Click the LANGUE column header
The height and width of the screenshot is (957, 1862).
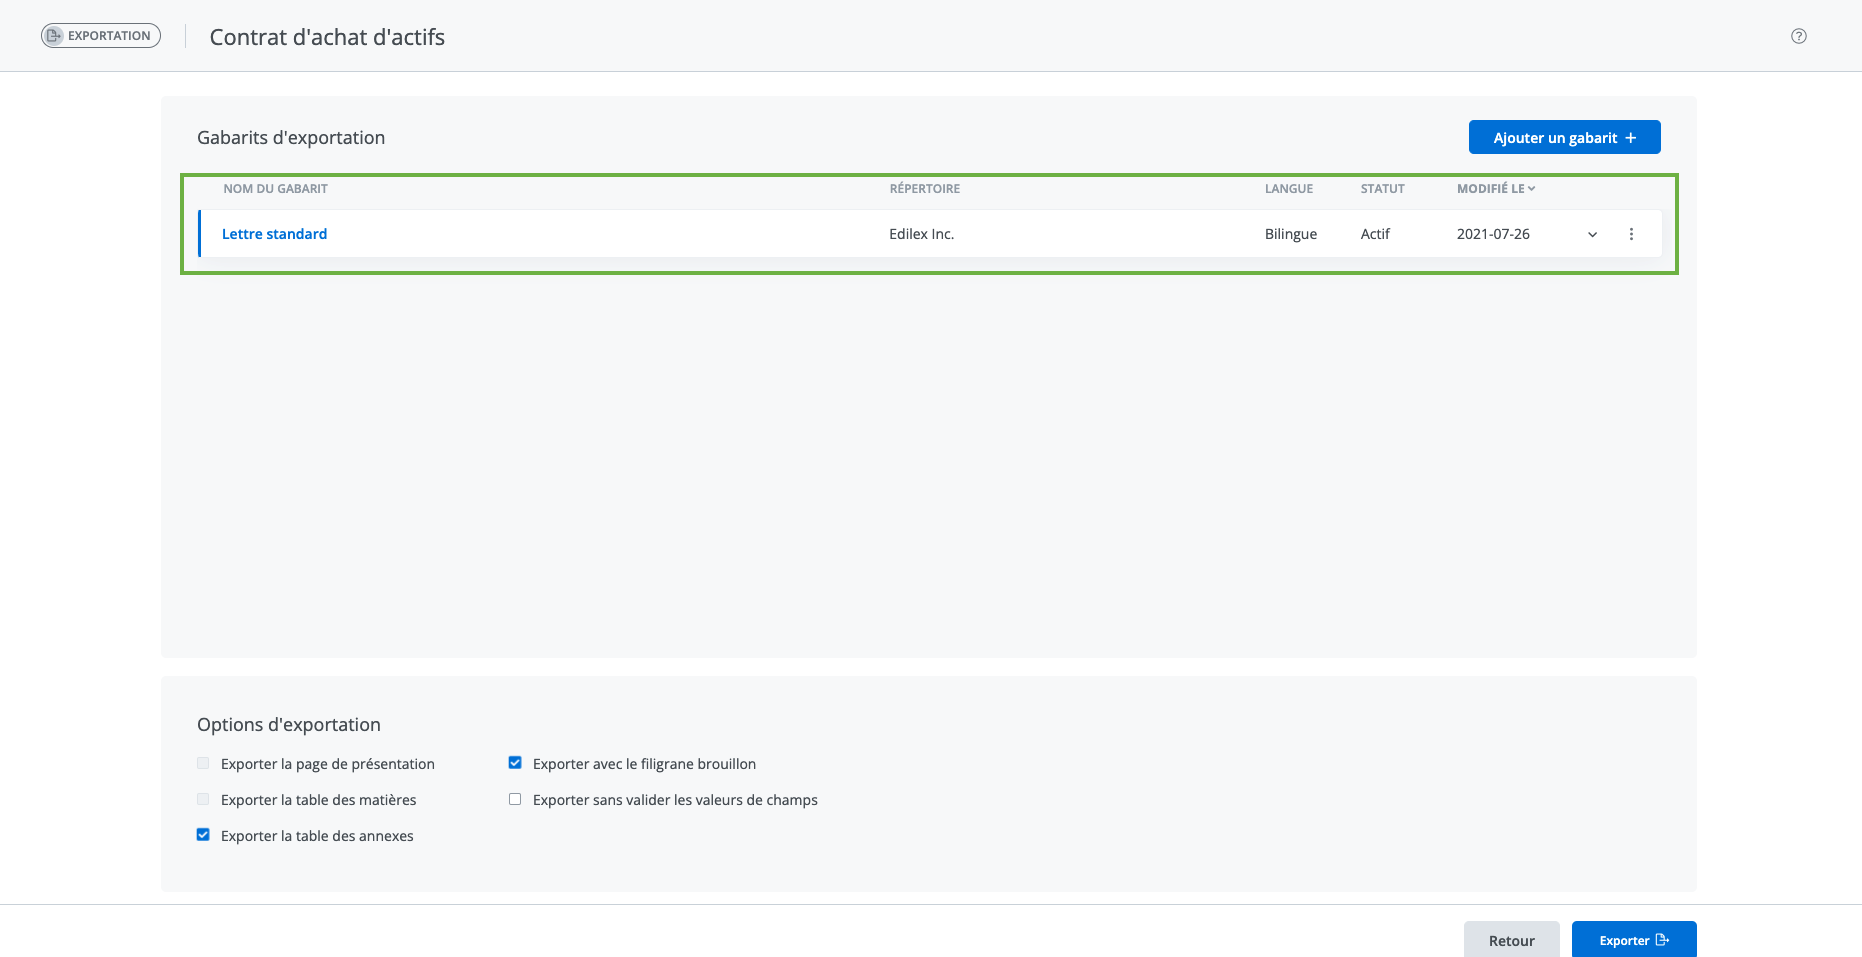coord(1288,189)
